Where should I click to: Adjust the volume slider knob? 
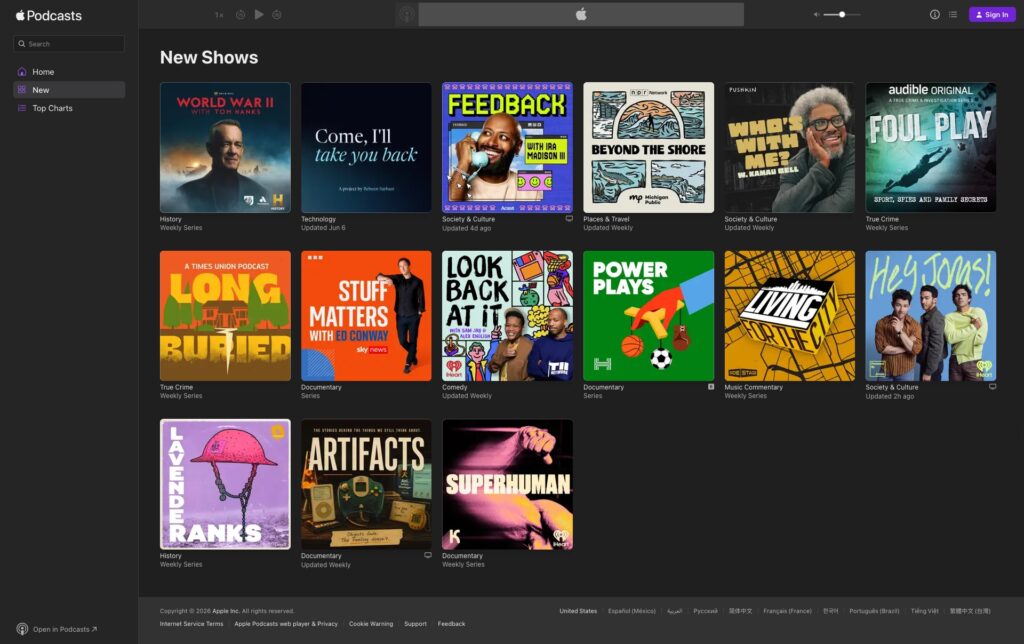click(x=842, y=14)
